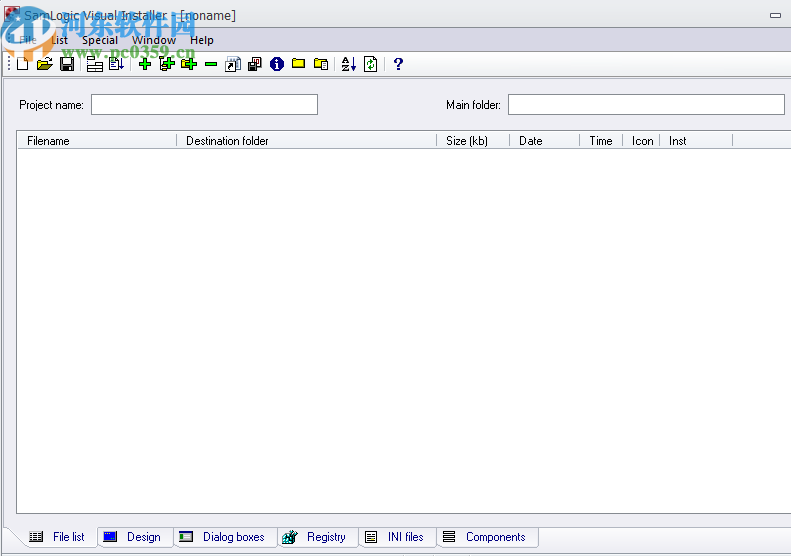Open the Window menu
The width and height of the screenshot is (791, 556).
coord(154,40)
